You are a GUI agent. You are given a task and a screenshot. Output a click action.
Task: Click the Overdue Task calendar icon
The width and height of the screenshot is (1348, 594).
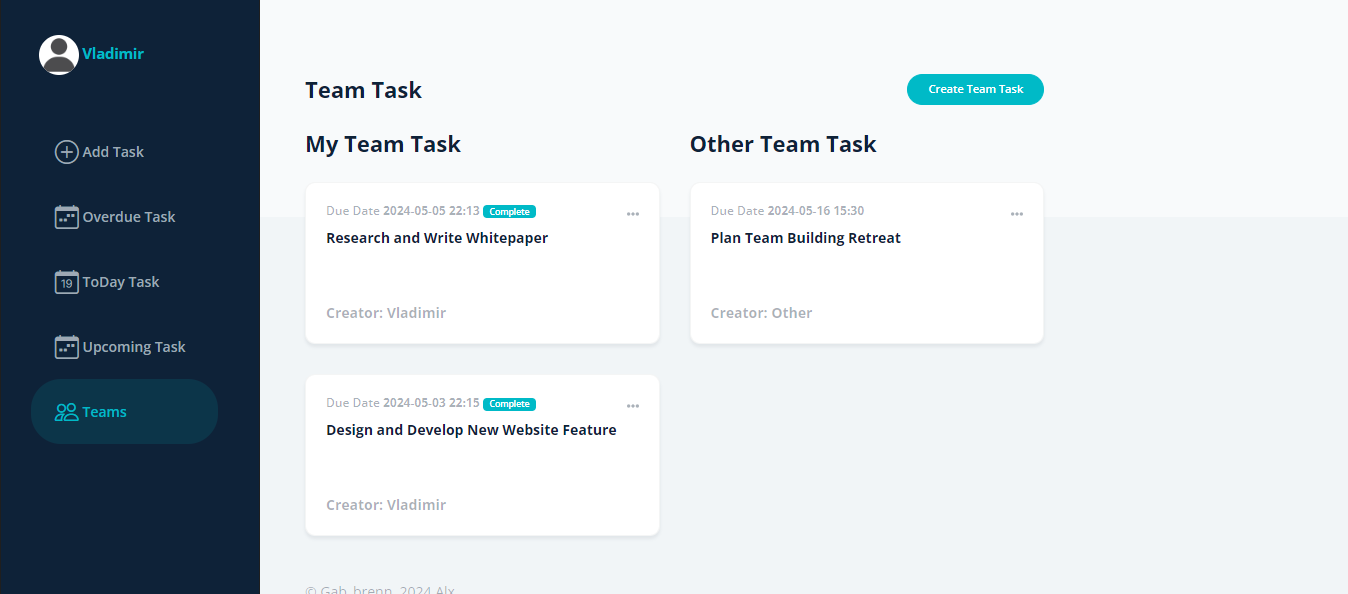click(66, 217)
